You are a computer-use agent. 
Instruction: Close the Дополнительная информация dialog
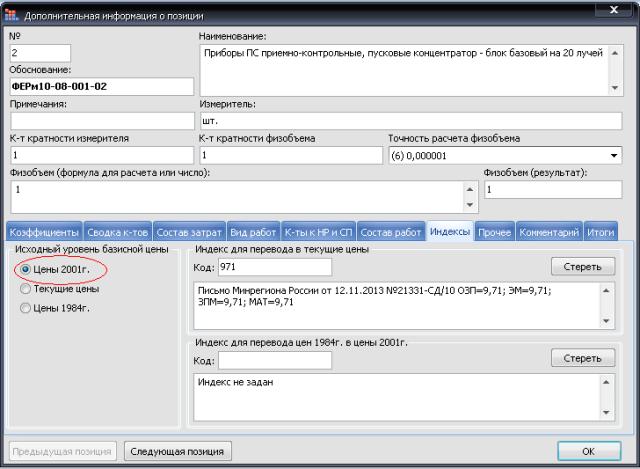(613, 10)
